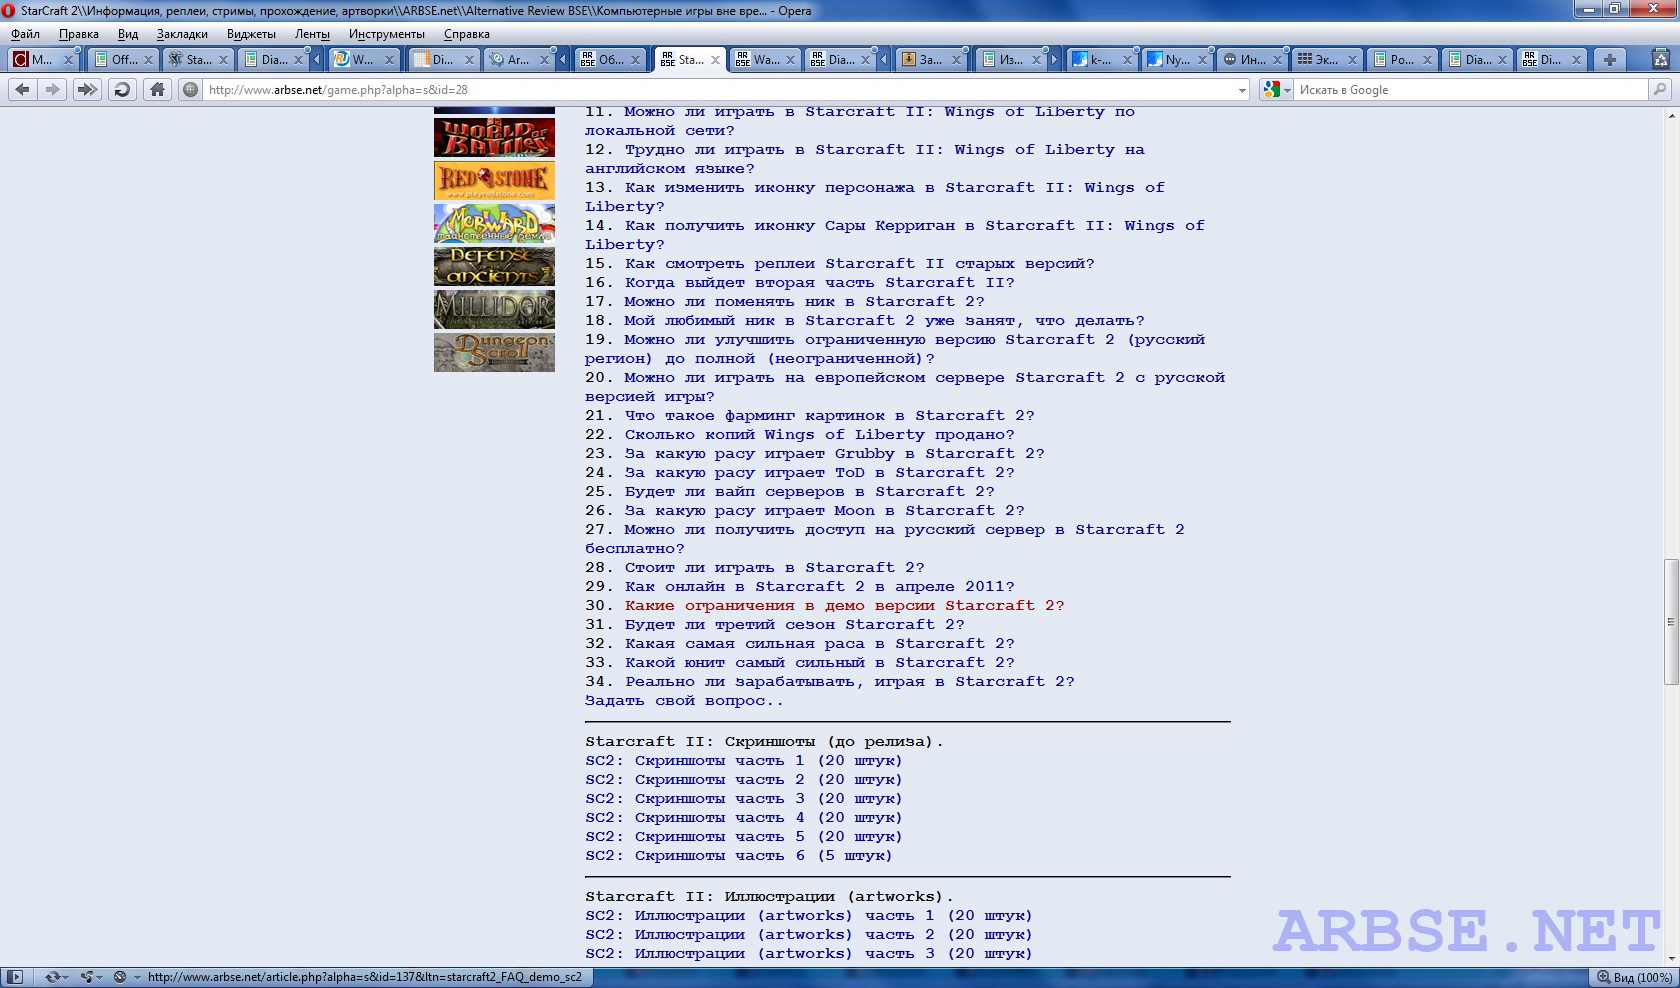Screen dimensions: 1680x988
Task: Close the 'Wa...' tab with its X
Action: (790, 60)
